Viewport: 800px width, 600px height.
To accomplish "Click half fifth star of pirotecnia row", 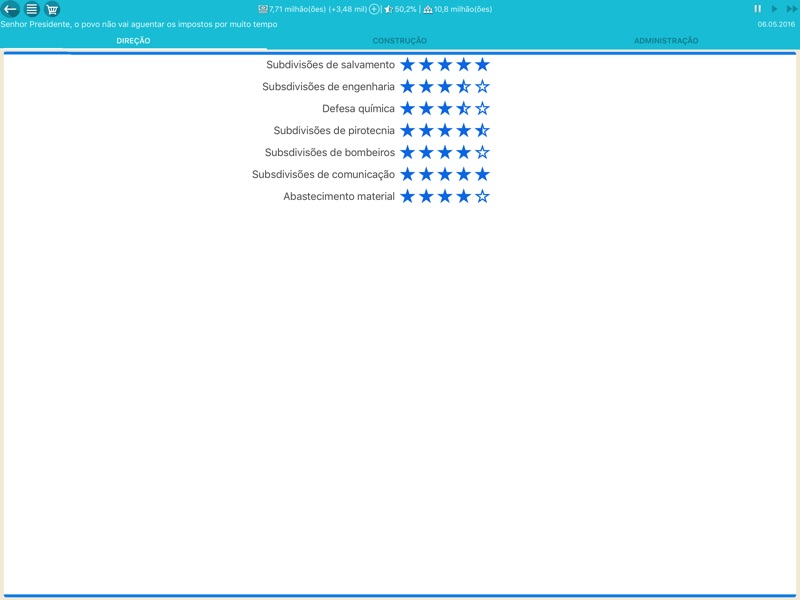I will tap(482, 130).
